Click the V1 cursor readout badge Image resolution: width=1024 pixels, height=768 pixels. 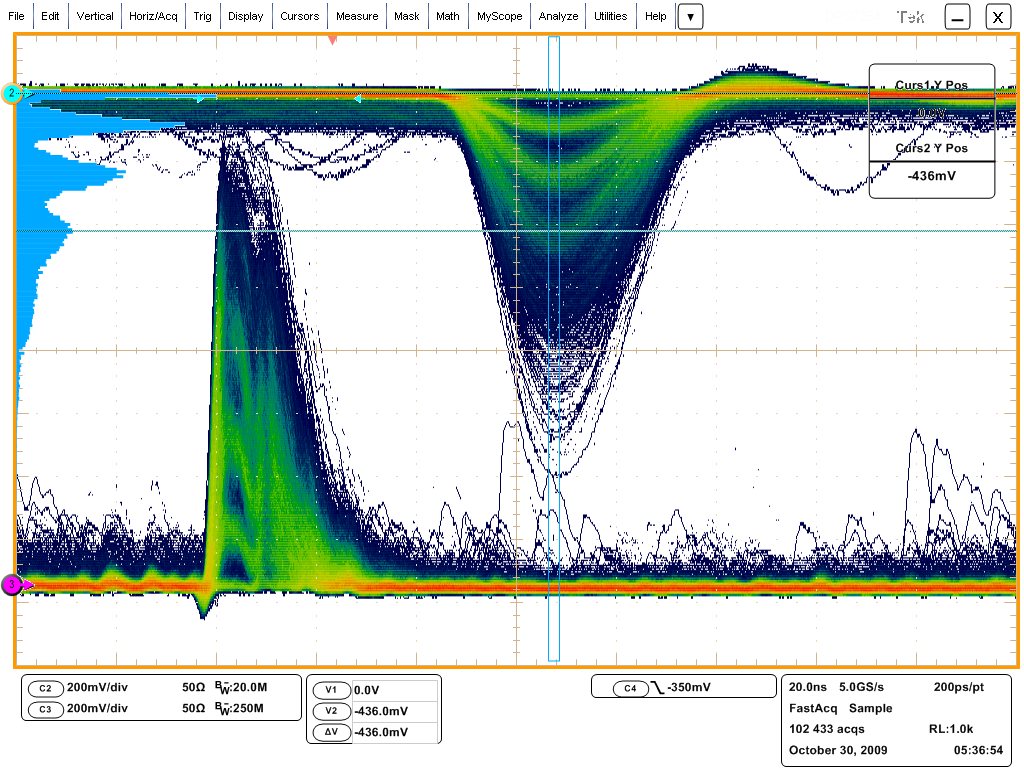(x=332, y=690)
